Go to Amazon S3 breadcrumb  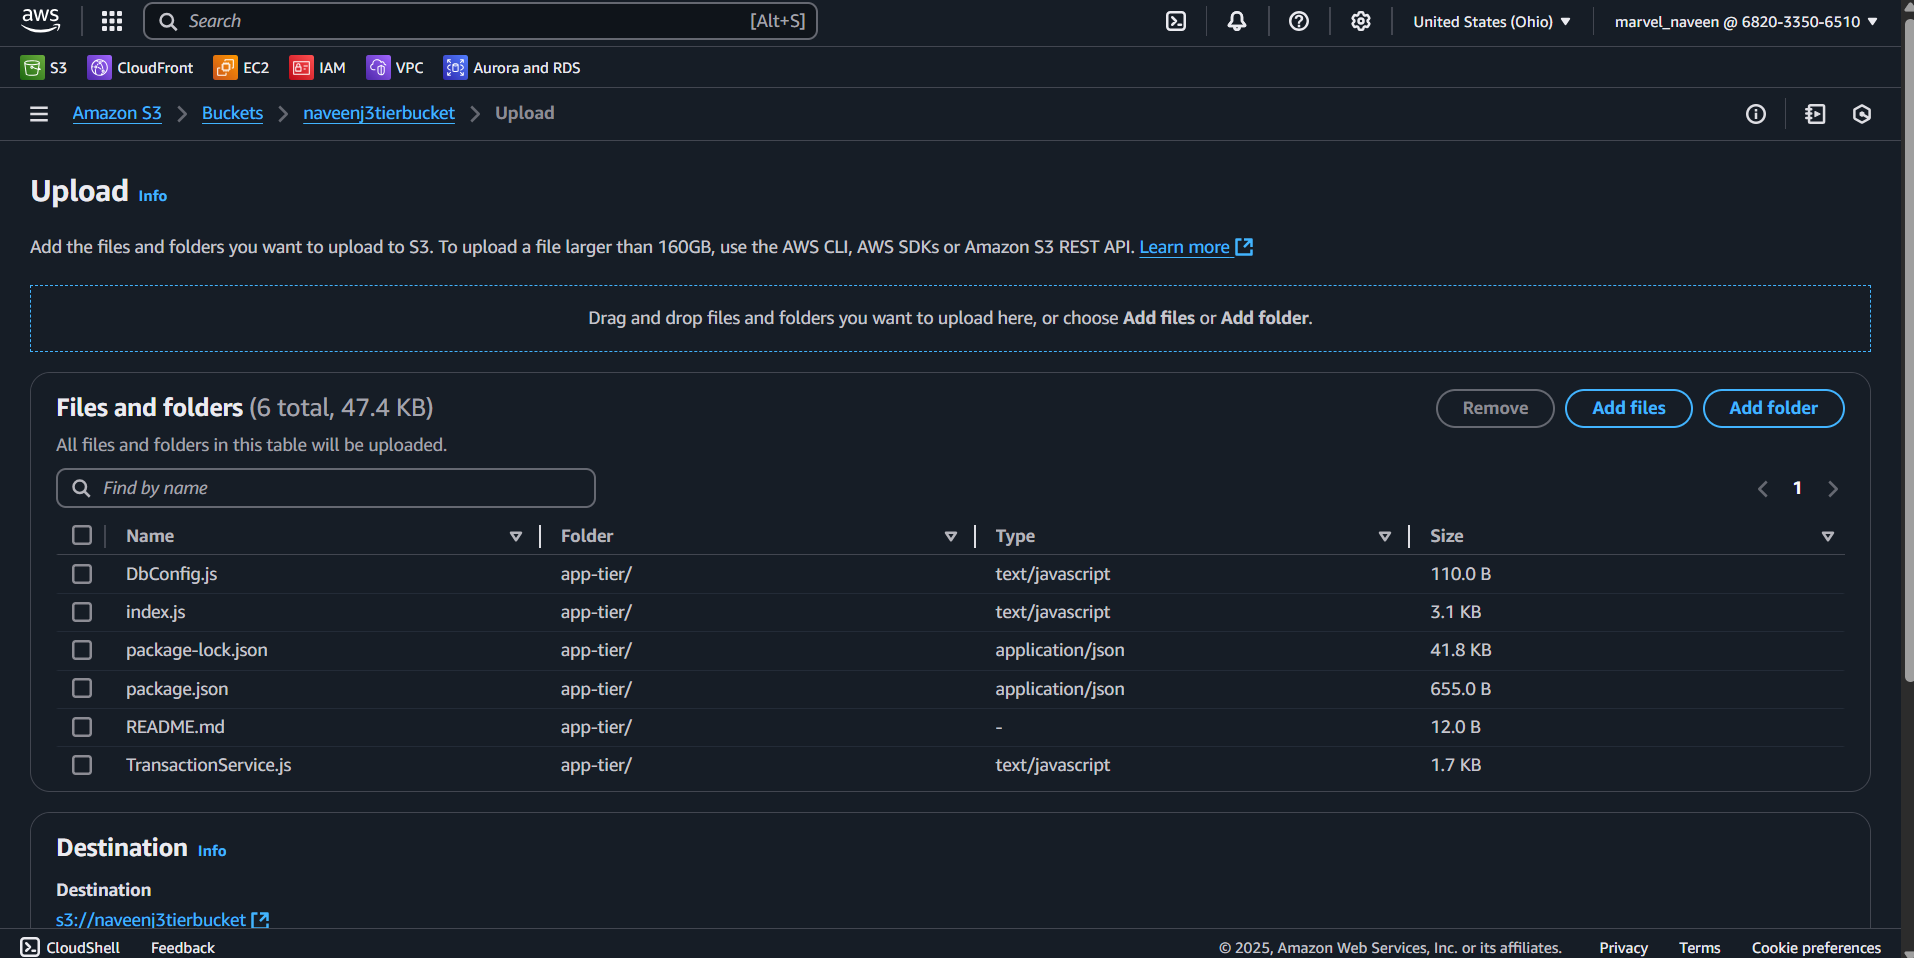[x=117, y=113]
